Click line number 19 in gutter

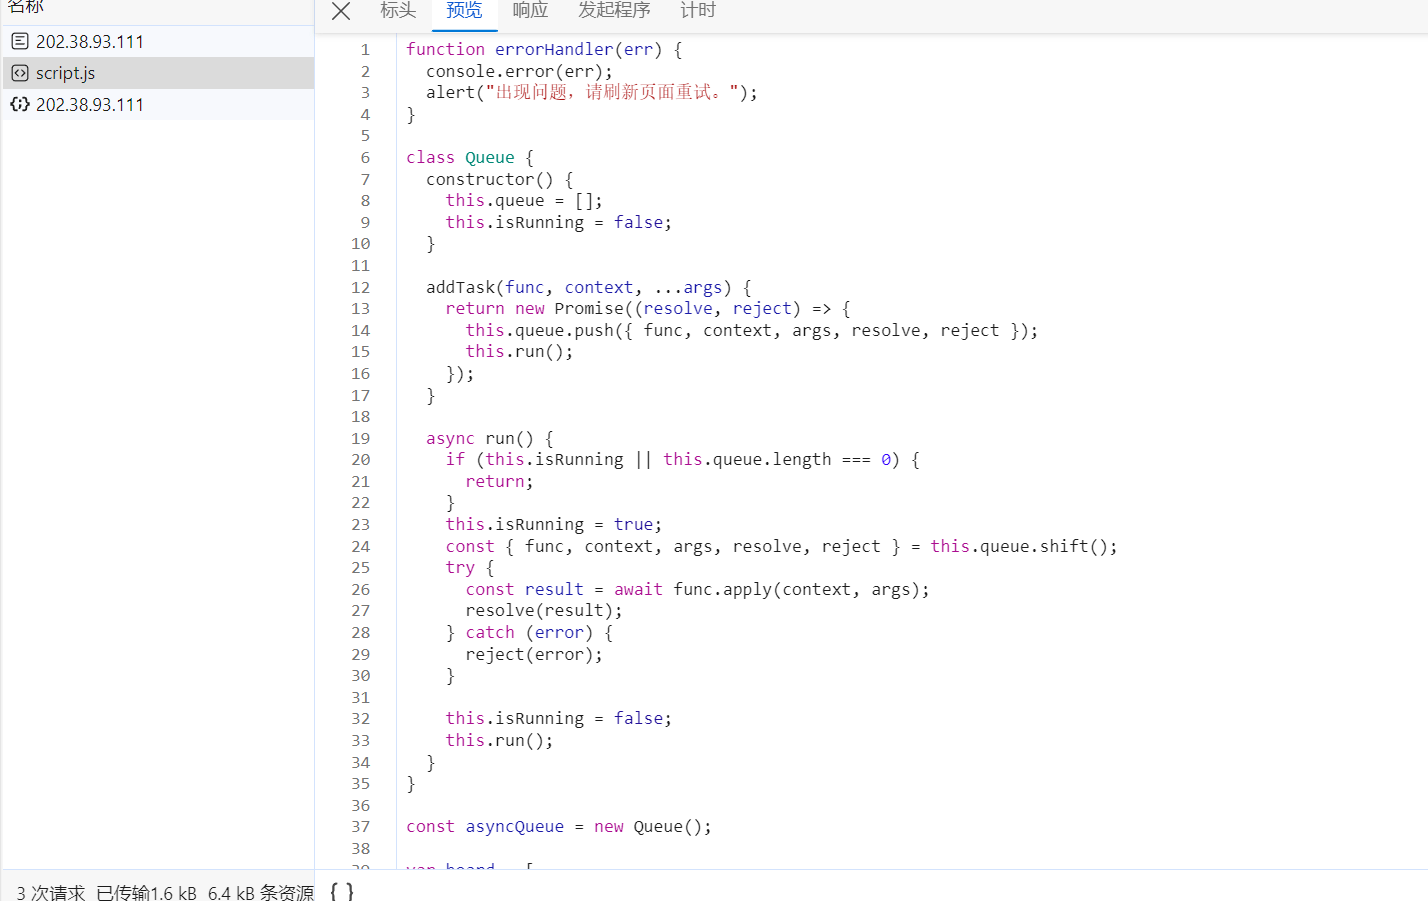click(x=360, y=438)
